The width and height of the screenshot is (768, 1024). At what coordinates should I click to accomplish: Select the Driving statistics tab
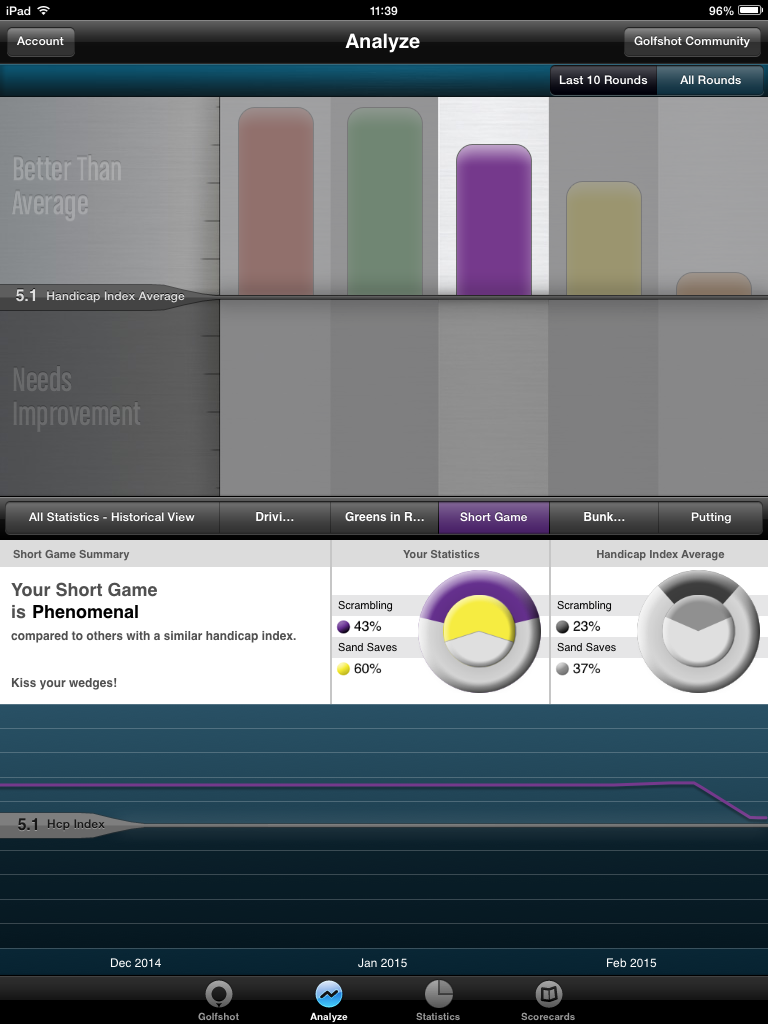(x=275, y=517)
